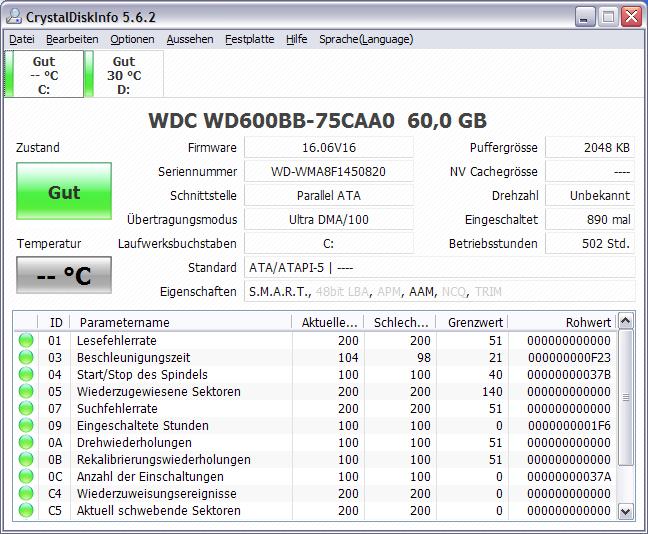This screenshot has width=648, height=534.
Task: Click the CrystalDiskInfo title bar app icon
Action: pos(13,17)
